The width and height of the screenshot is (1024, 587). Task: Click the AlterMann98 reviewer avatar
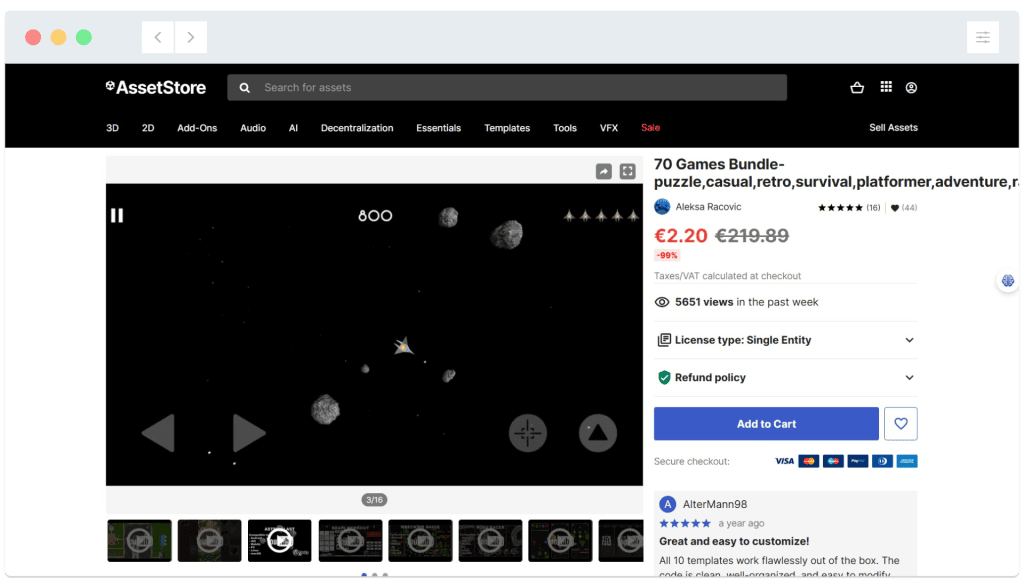pos(667,504)
